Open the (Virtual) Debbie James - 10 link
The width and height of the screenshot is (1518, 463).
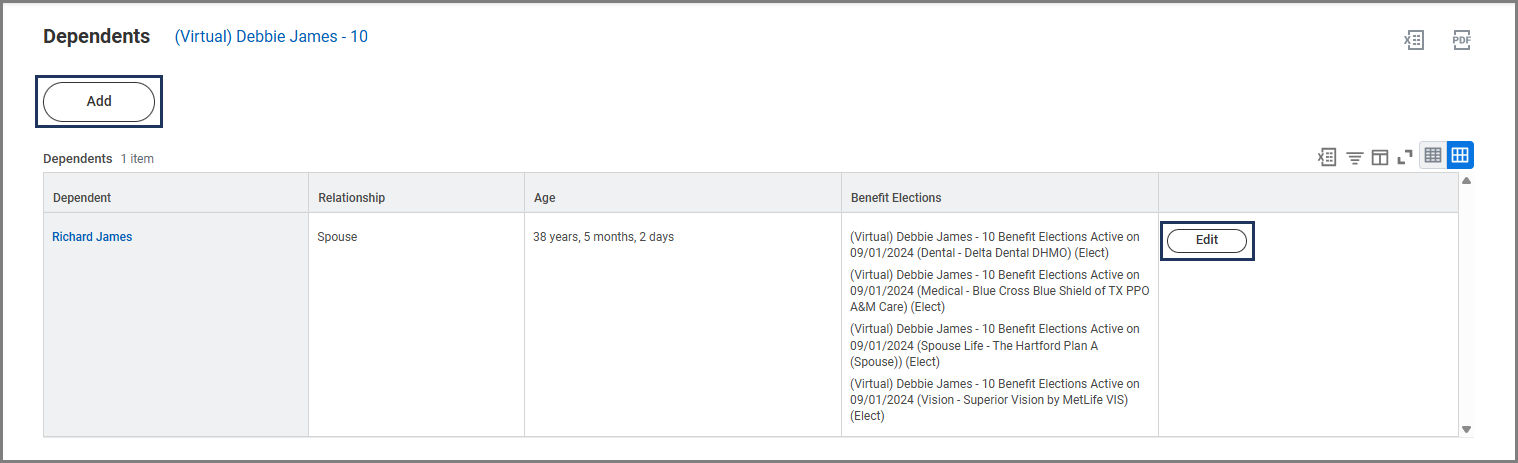pyautogui.click(x=271, y=37)
